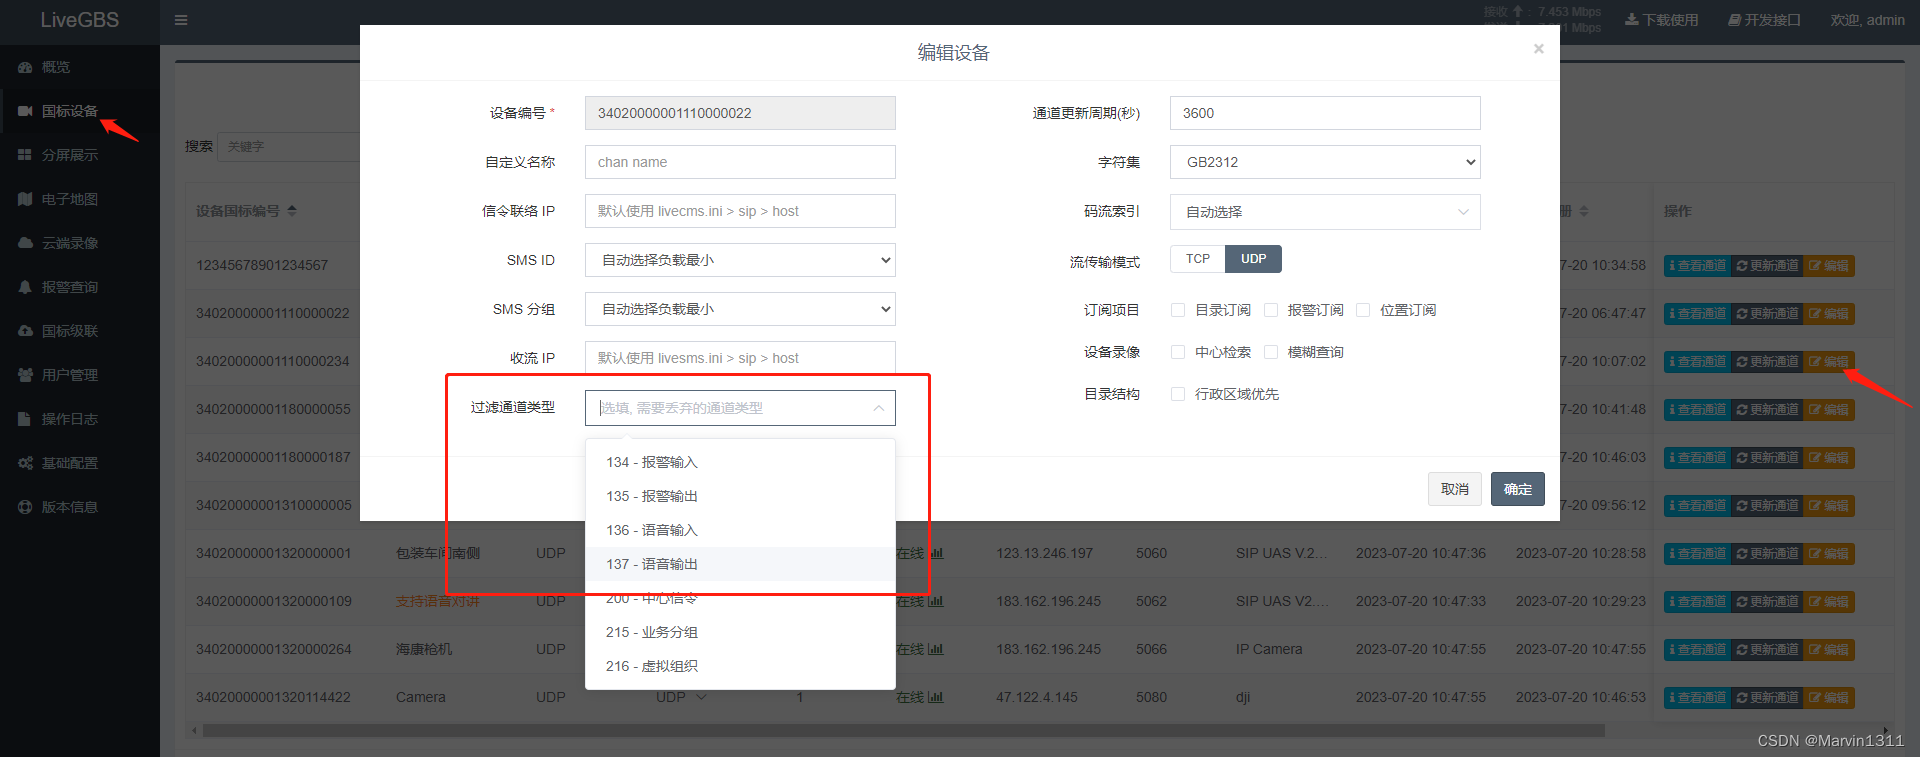Click the 用户管理 users icon
Screen dimensions: 1920x757
pos(25,375)
